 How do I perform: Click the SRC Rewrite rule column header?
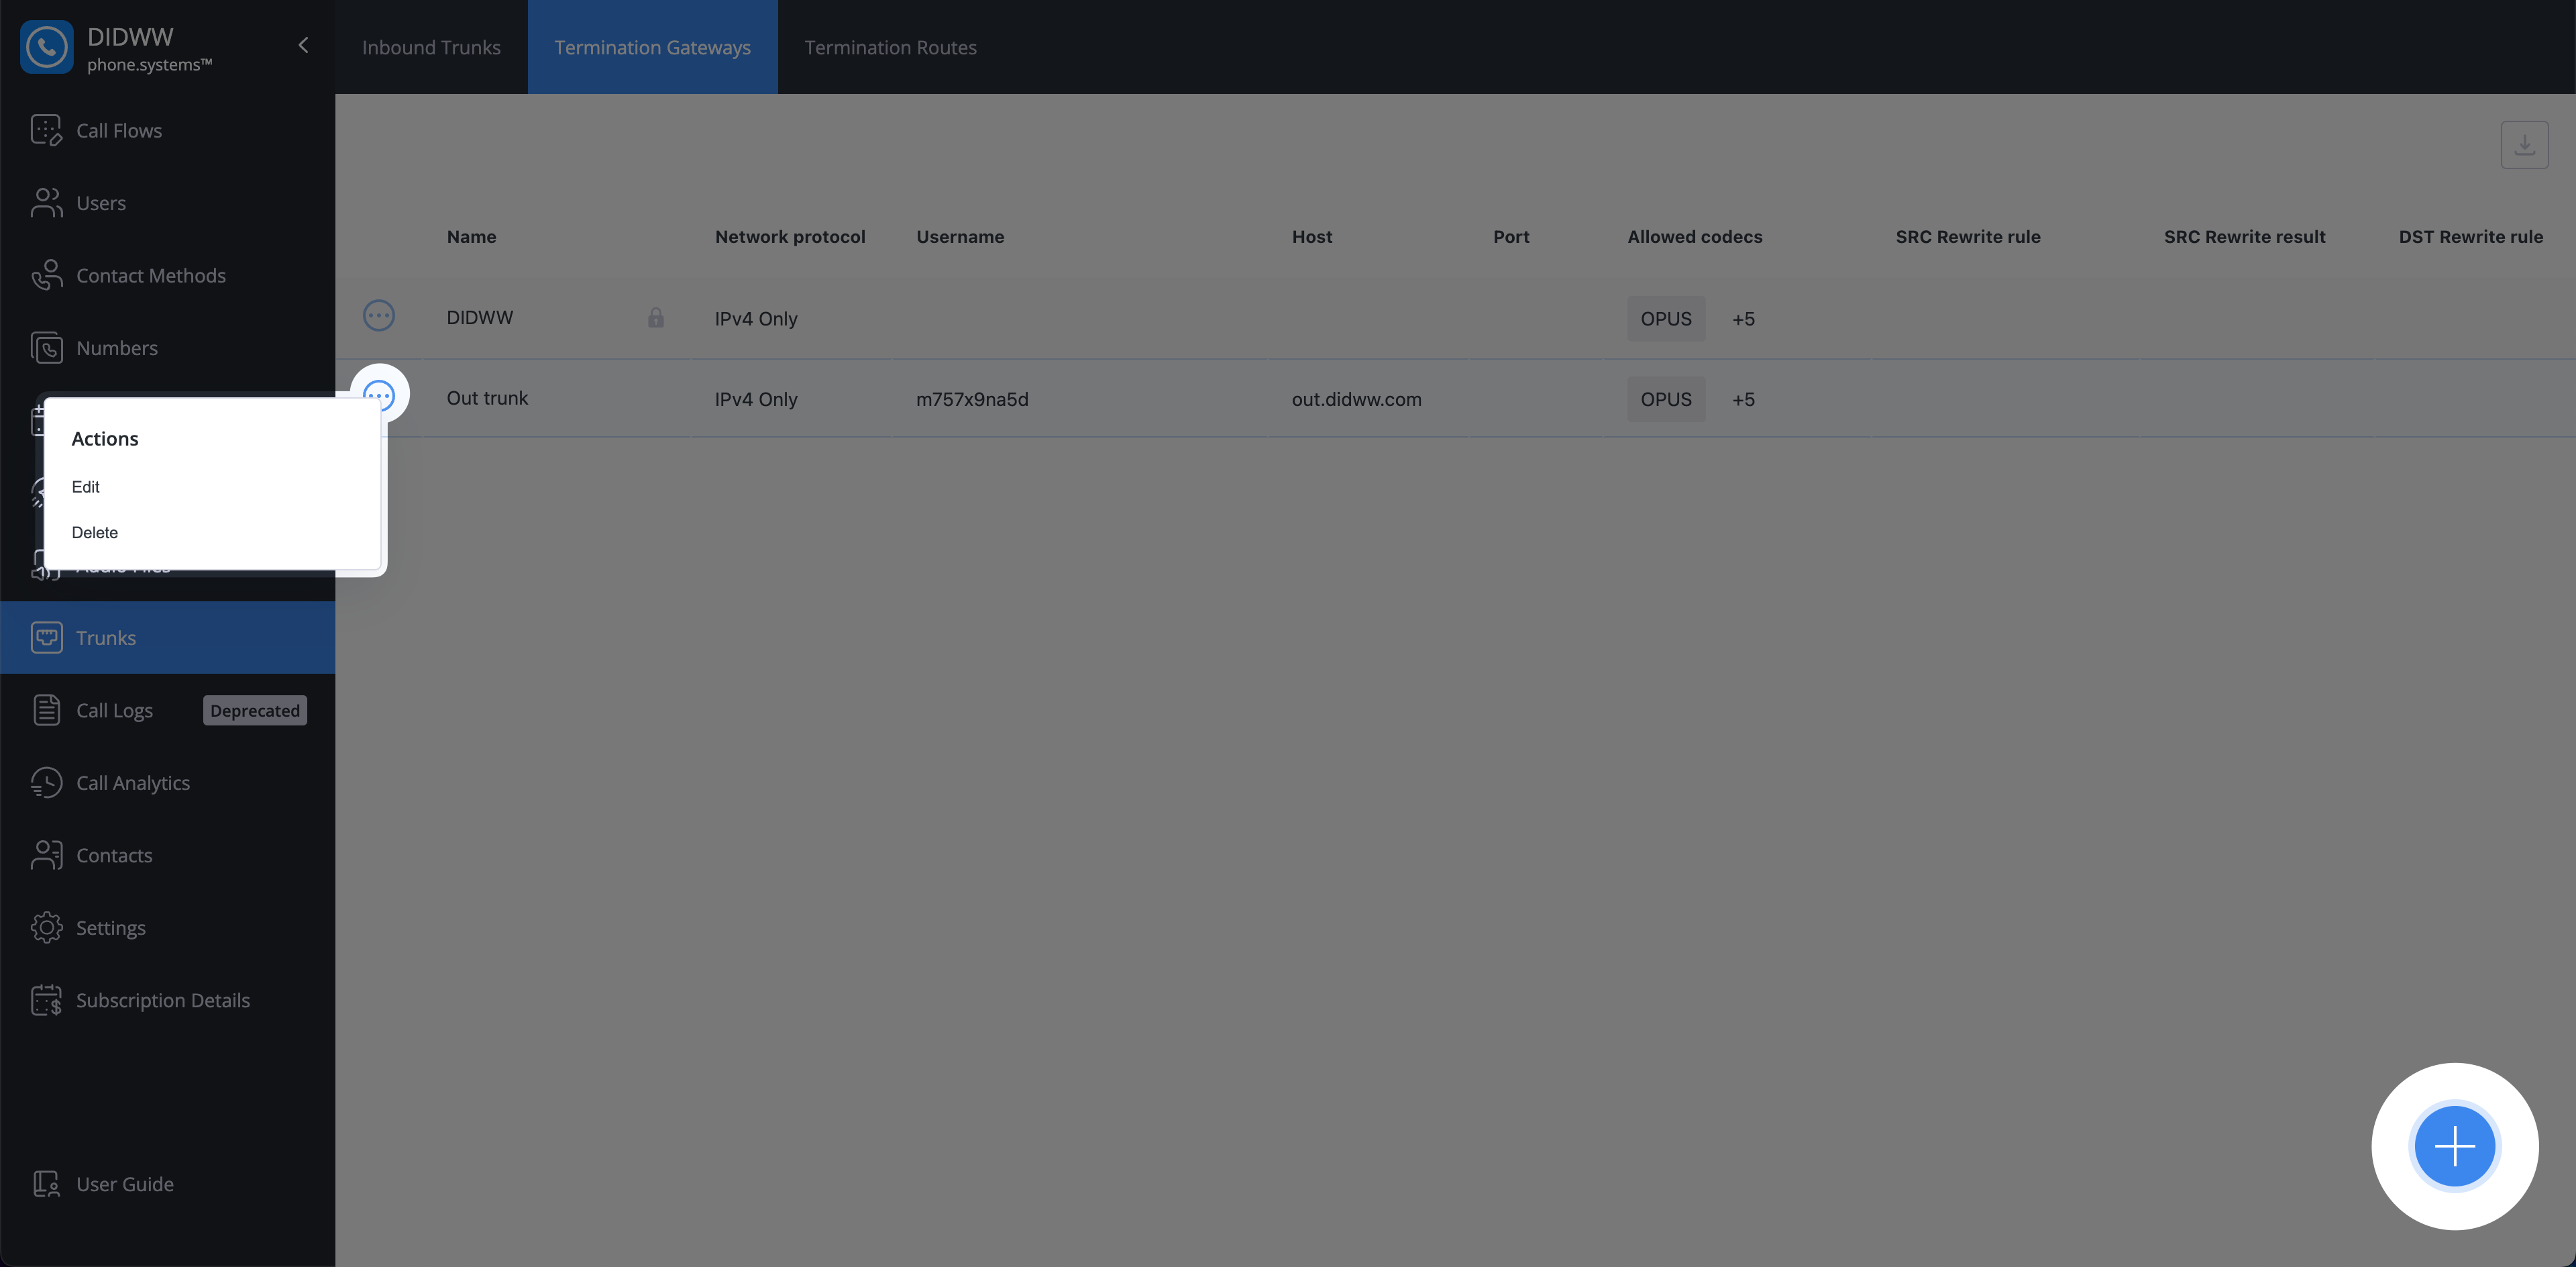[1968, 237]
